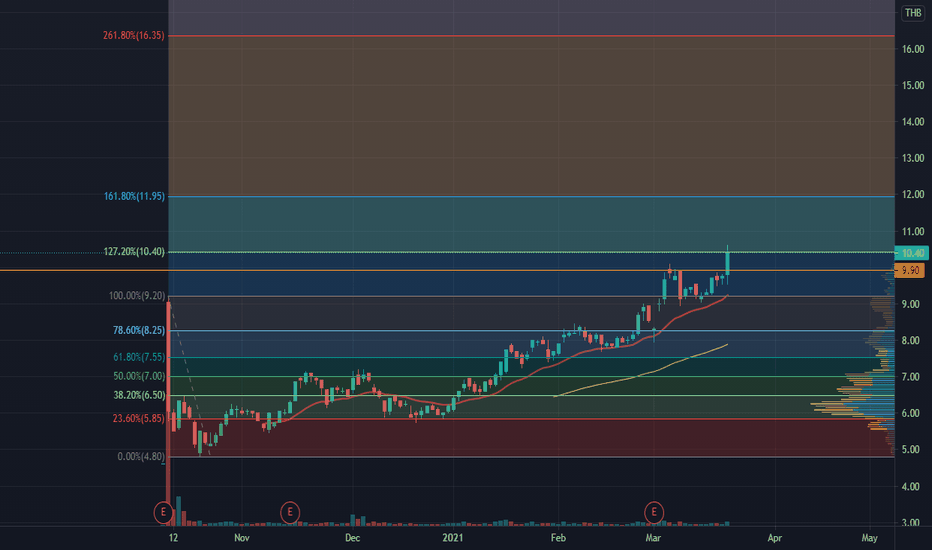Select the 100.00%(9.20) Fibonacci label
Viewport: 932px width, 550px height.
tap(137, 296)
